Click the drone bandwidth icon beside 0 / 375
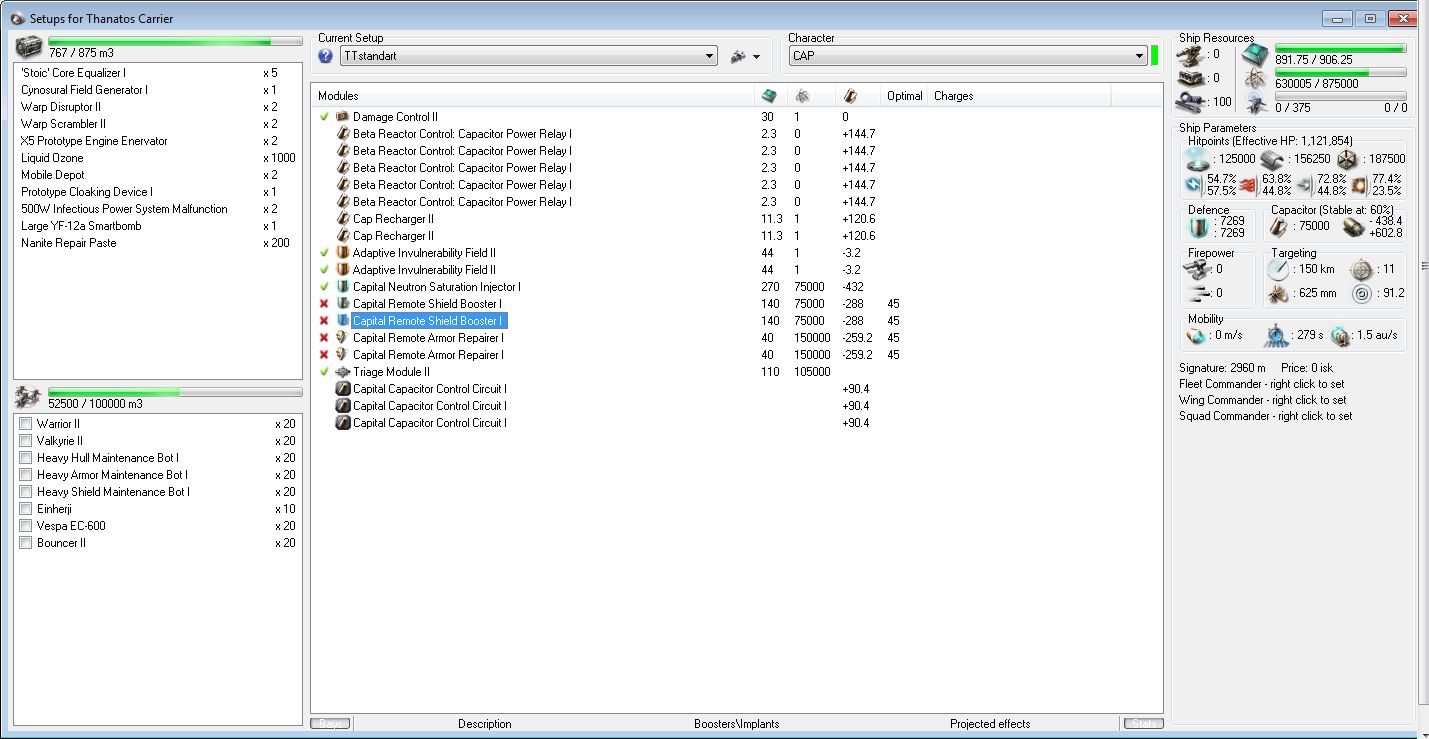 pyautogui.click(x=1255, y=101)
